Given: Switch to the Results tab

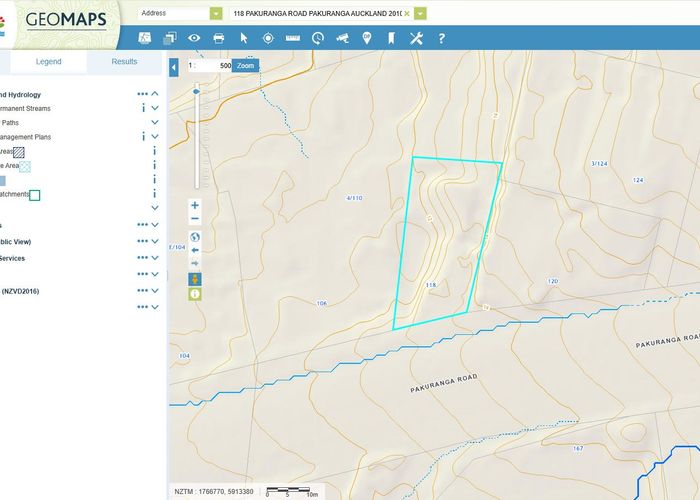Looking at the screenshot, I should pyautogui.click(x=124, y=62).
